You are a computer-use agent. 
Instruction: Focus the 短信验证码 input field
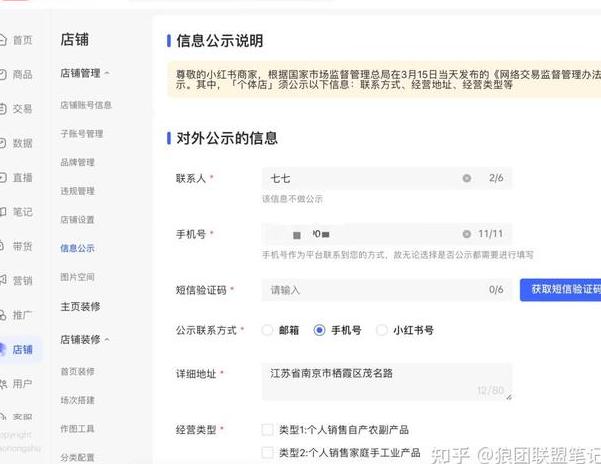coord(386,290)
